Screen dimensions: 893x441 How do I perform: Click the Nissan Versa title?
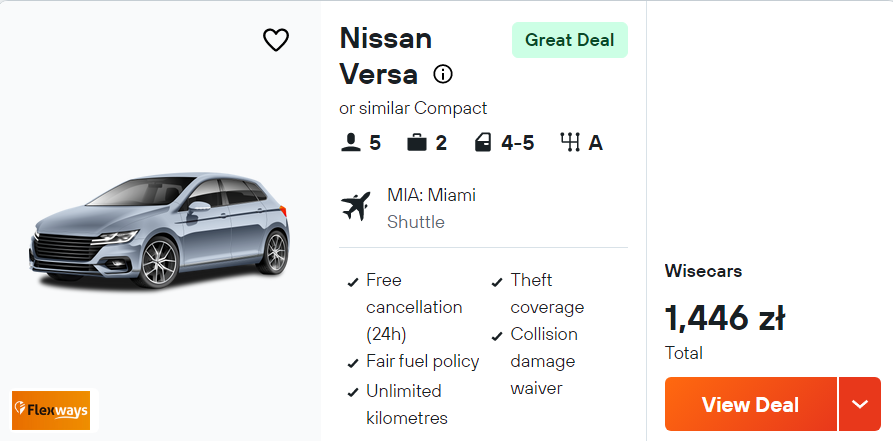tap(385, 56)
